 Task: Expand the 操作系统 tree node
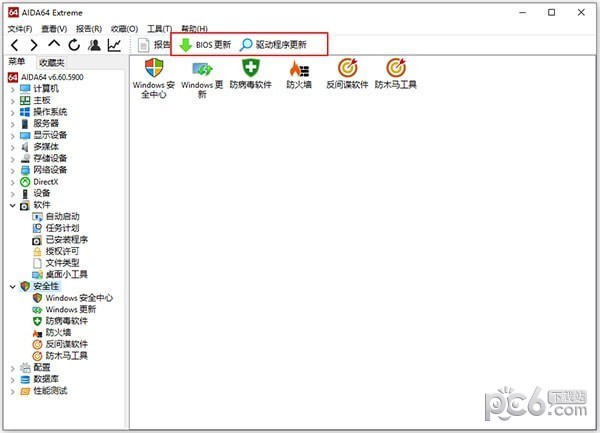click(x=12, y=112)
